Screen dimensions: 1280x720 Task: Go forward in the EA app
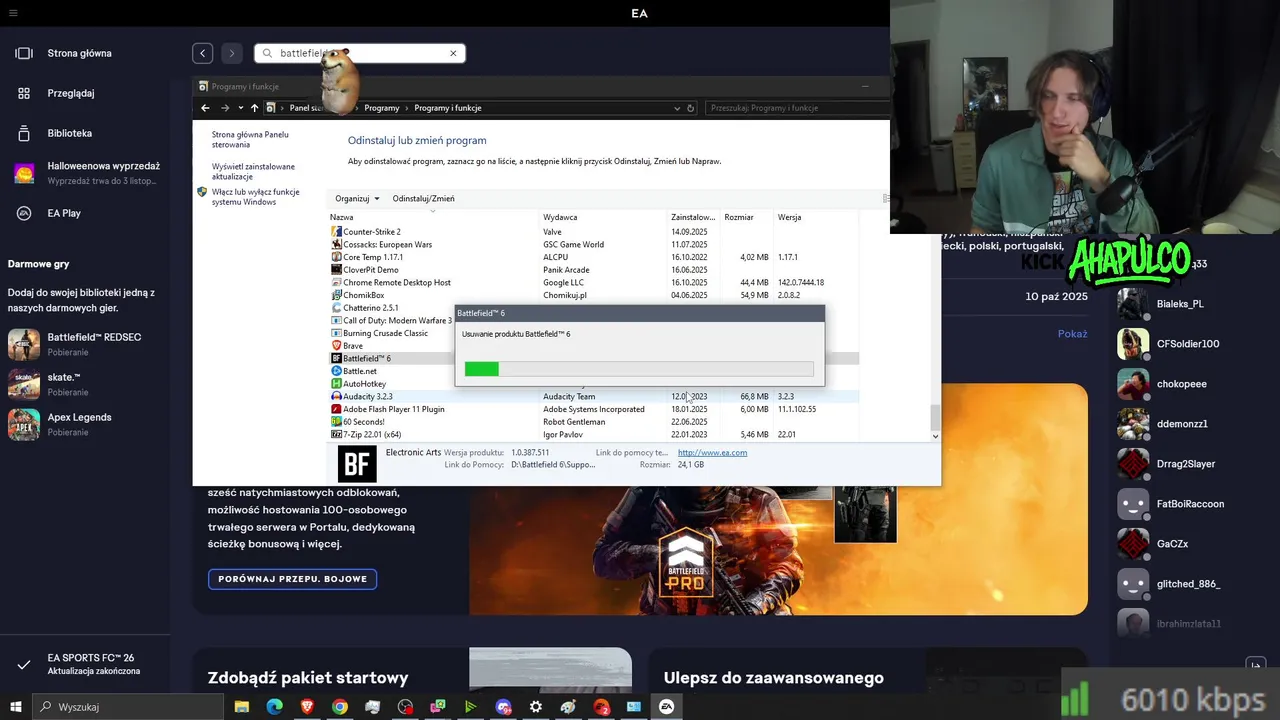pos(231,53)
